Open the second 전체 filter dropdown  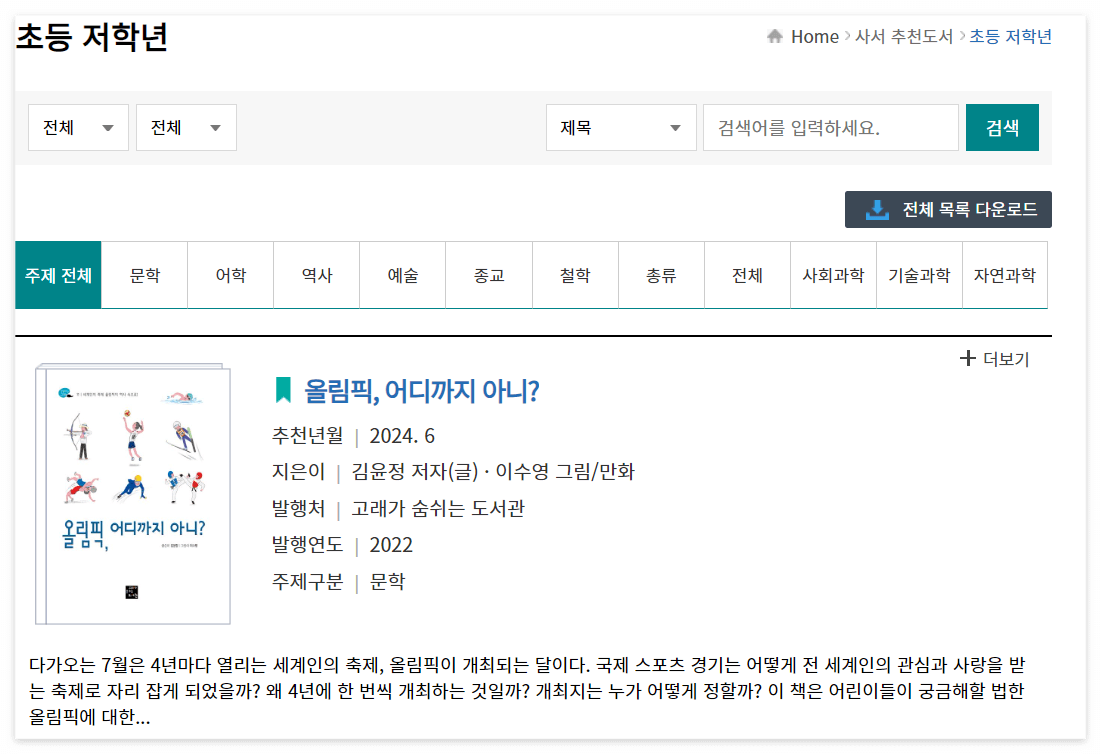tap(185, 127)
